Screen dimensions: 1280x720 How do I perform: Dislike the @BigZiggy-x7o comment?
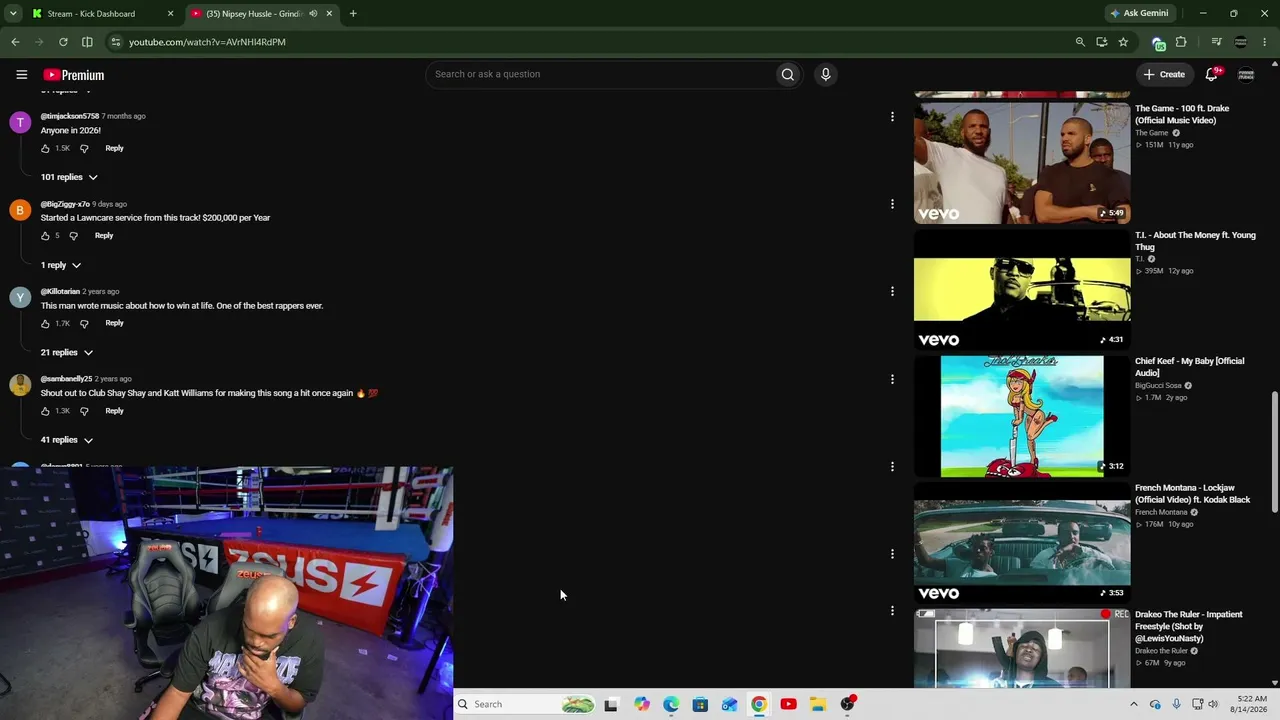(x=73, y=236)
